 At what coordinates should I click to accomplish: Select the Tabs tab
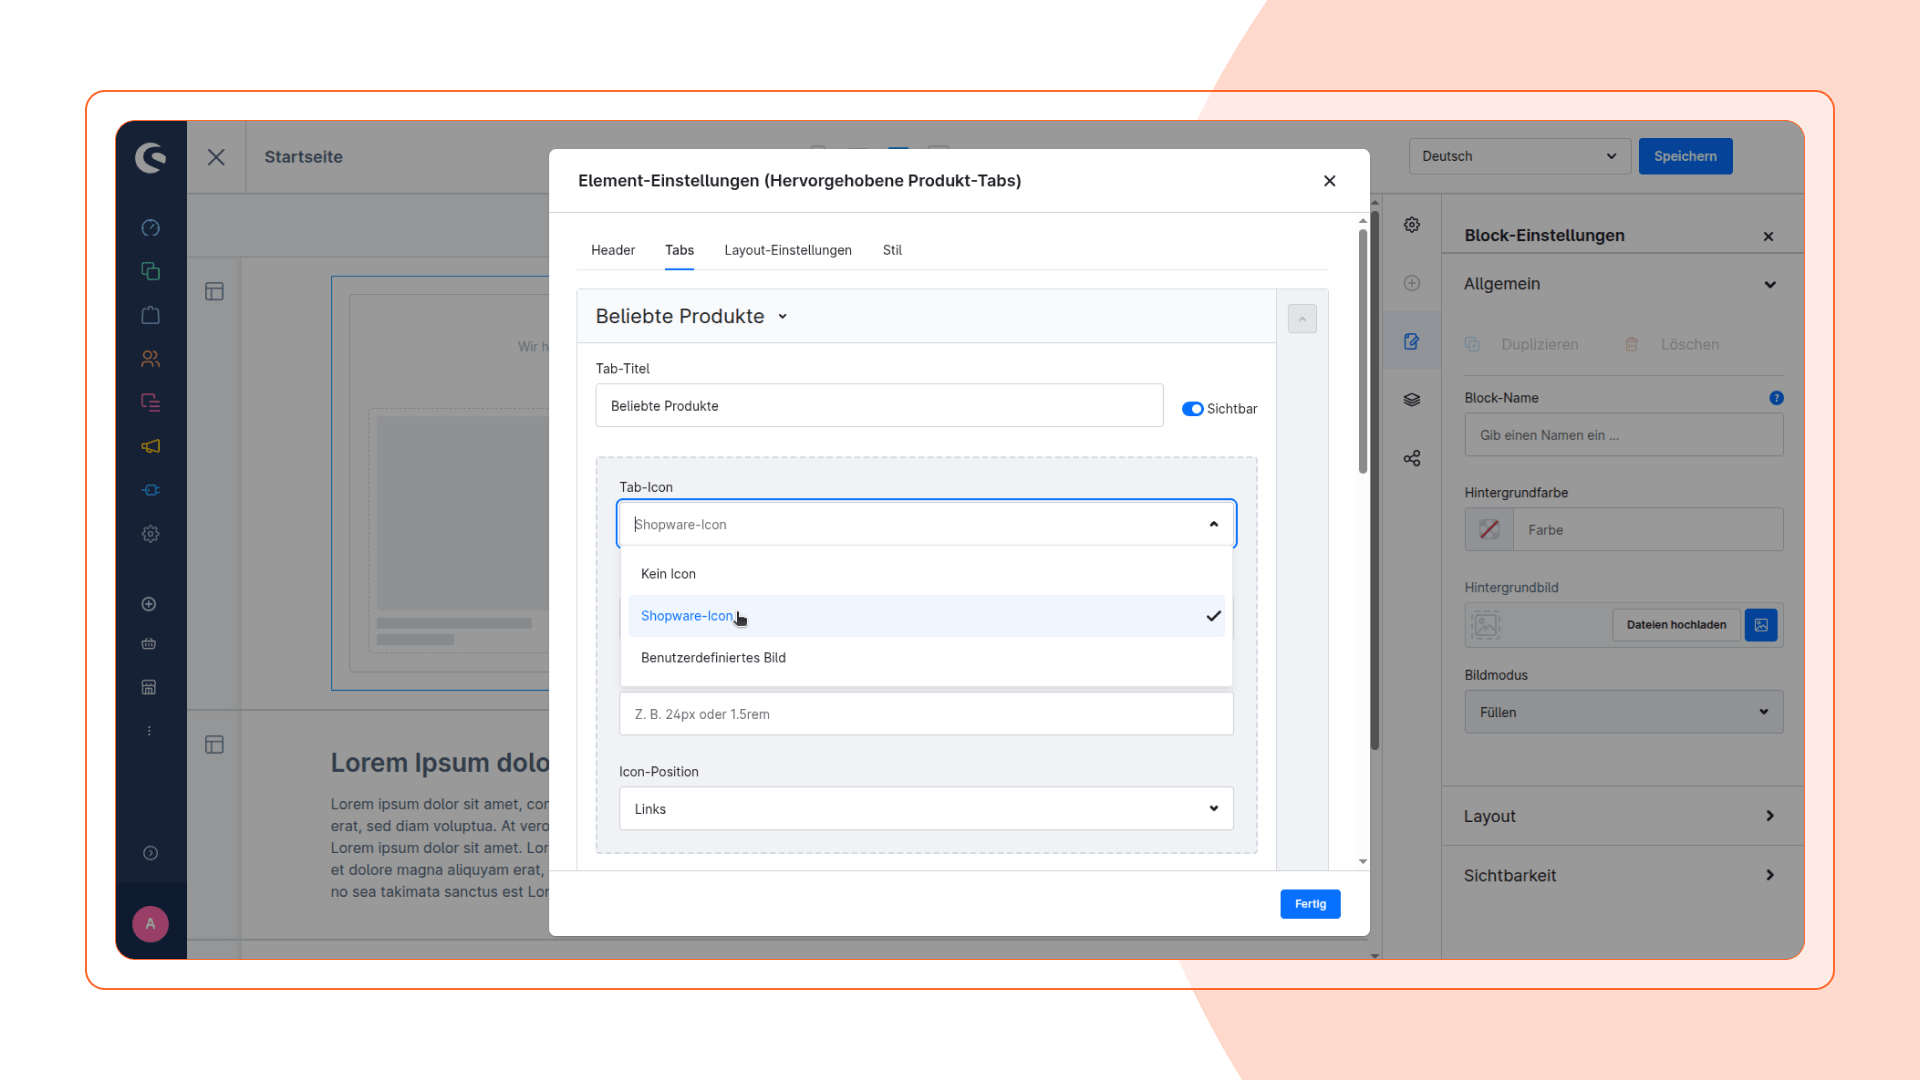[679, 250]
